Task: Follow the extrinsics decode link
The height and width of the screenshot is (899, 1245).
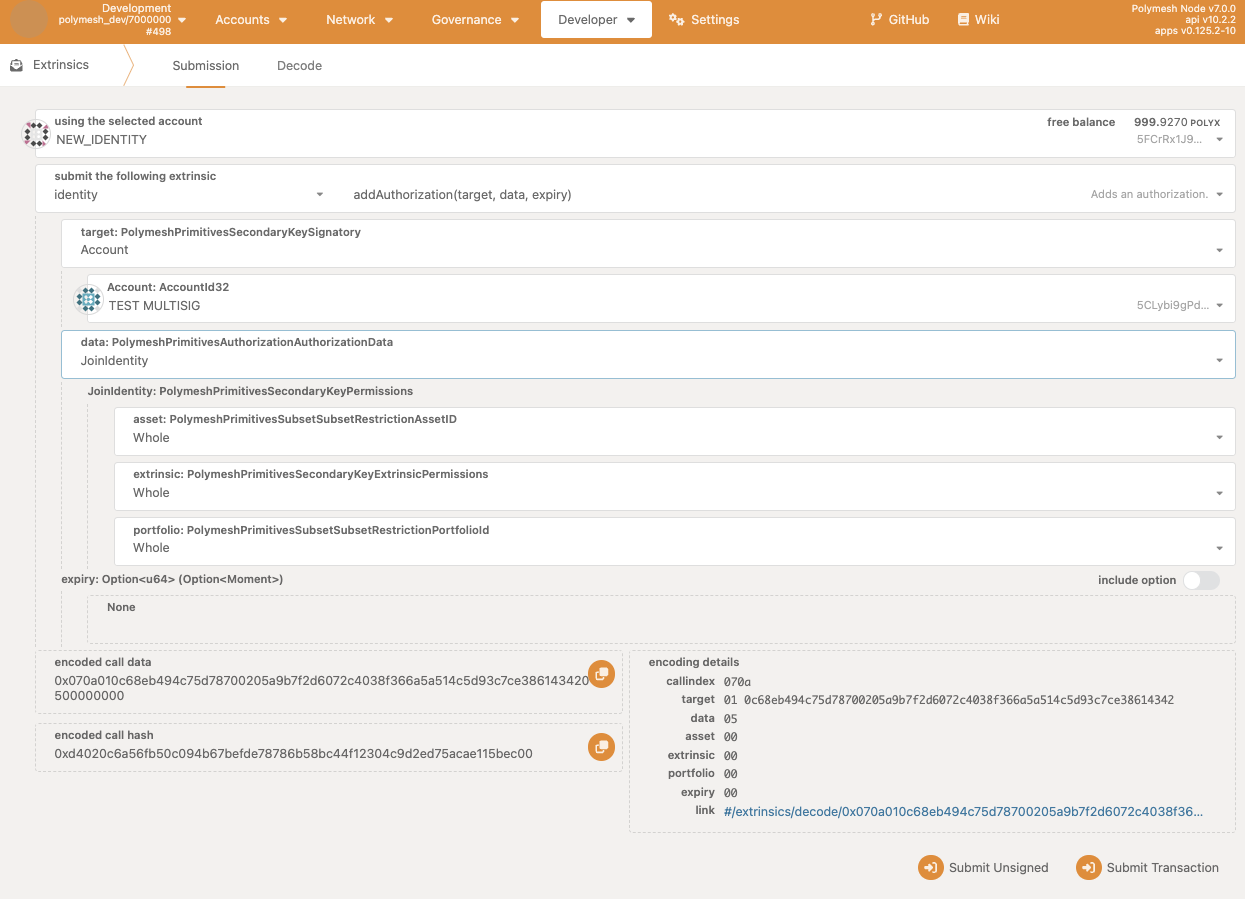Action: pyautogui.click(x=962, y=811)
